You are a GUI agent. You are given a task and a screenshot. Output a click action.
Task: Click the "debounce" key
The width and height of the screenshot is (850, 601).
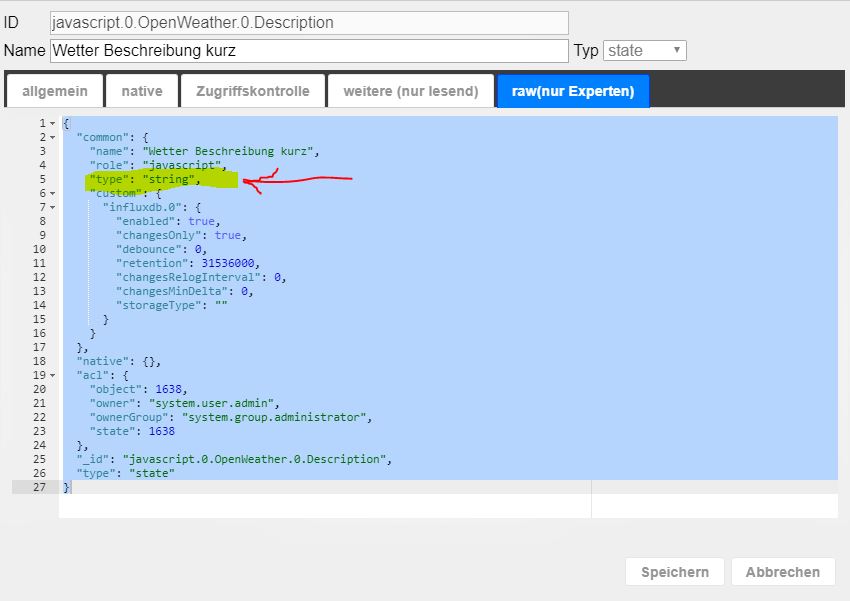pyautogui.click(x=149, y=249)
